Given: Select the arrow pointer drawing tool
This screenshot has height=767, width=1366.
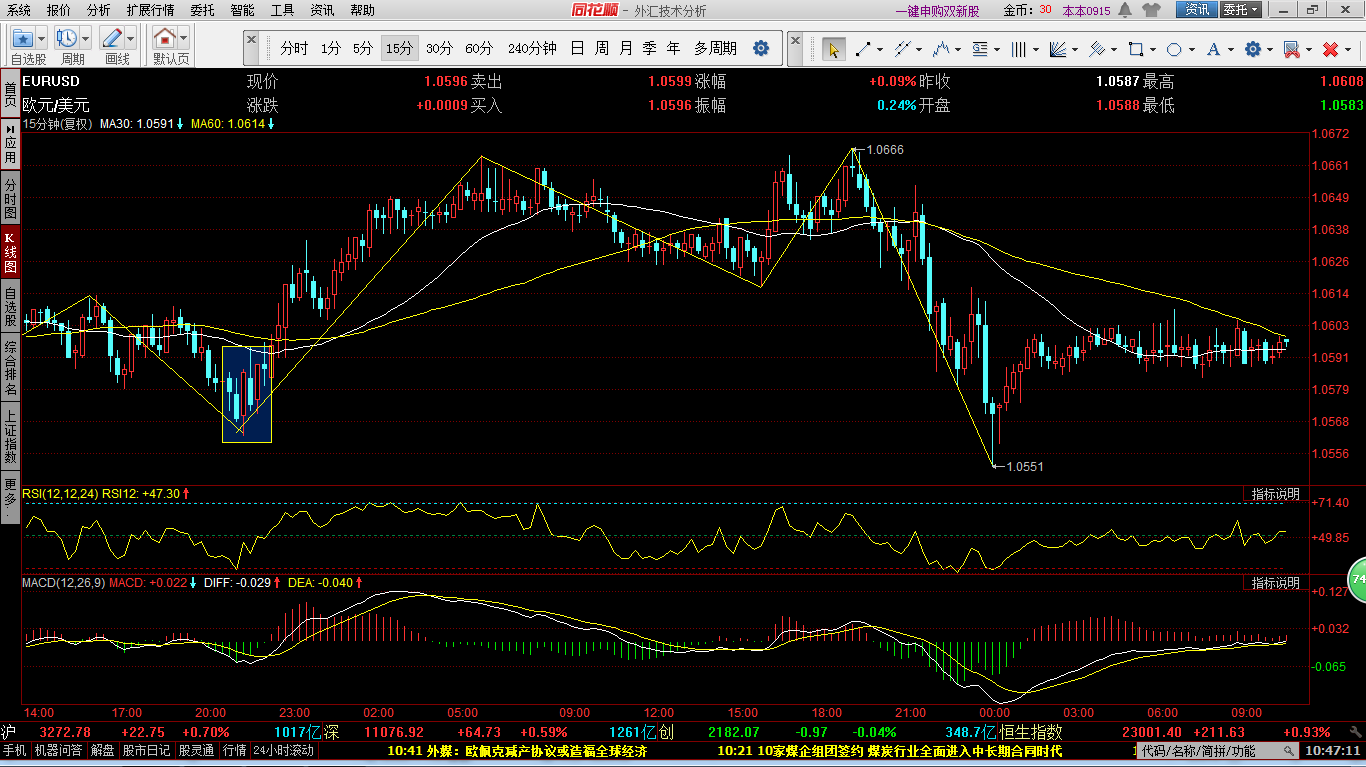Looking at the screenshot, I should coord(833,49).
